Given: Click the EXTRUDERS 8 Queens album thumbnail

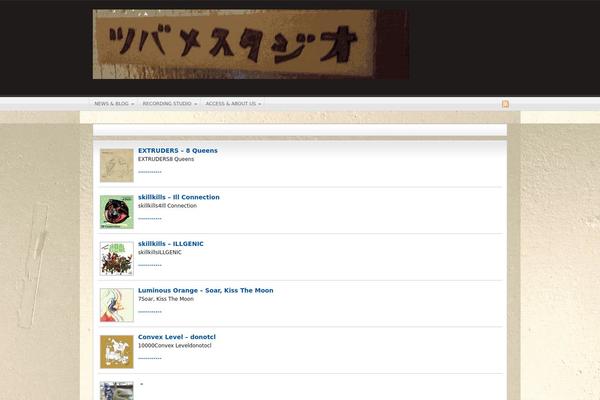Looking at the screenshot, I should point(117,165).
